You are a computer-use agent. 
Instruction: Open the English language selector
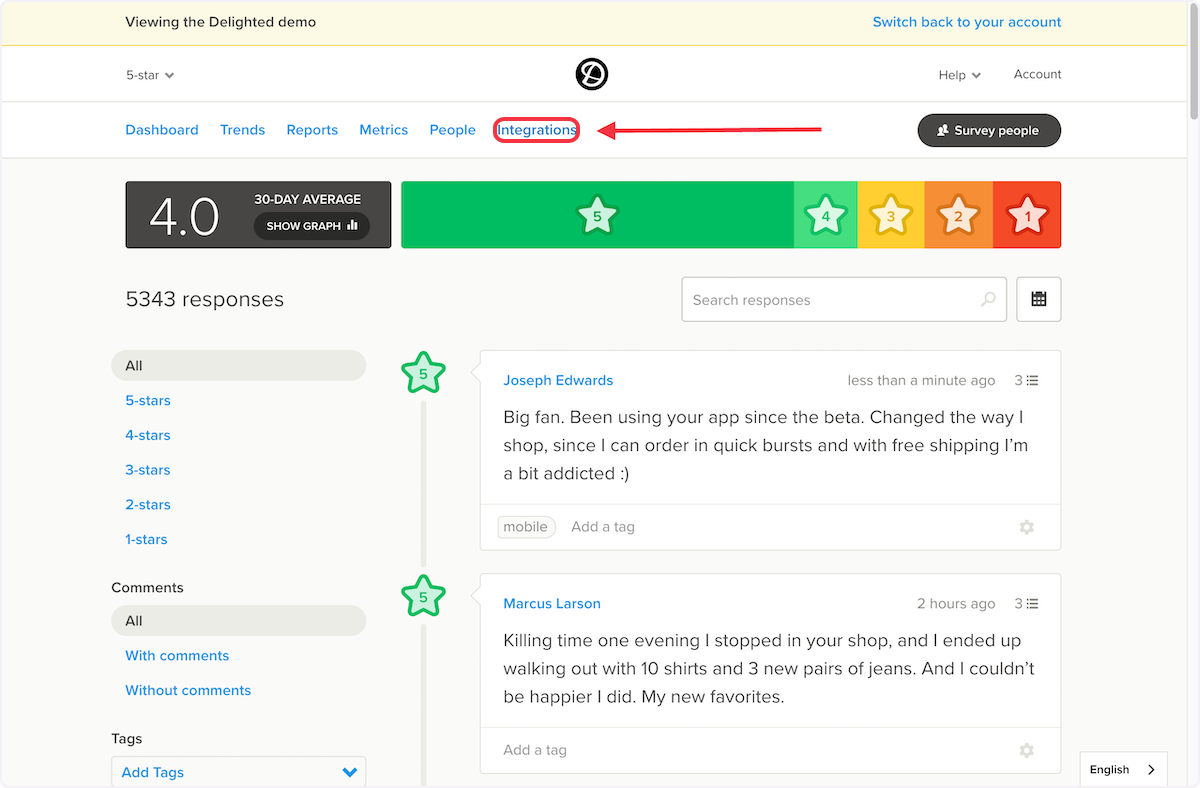tap(1123, 769)
